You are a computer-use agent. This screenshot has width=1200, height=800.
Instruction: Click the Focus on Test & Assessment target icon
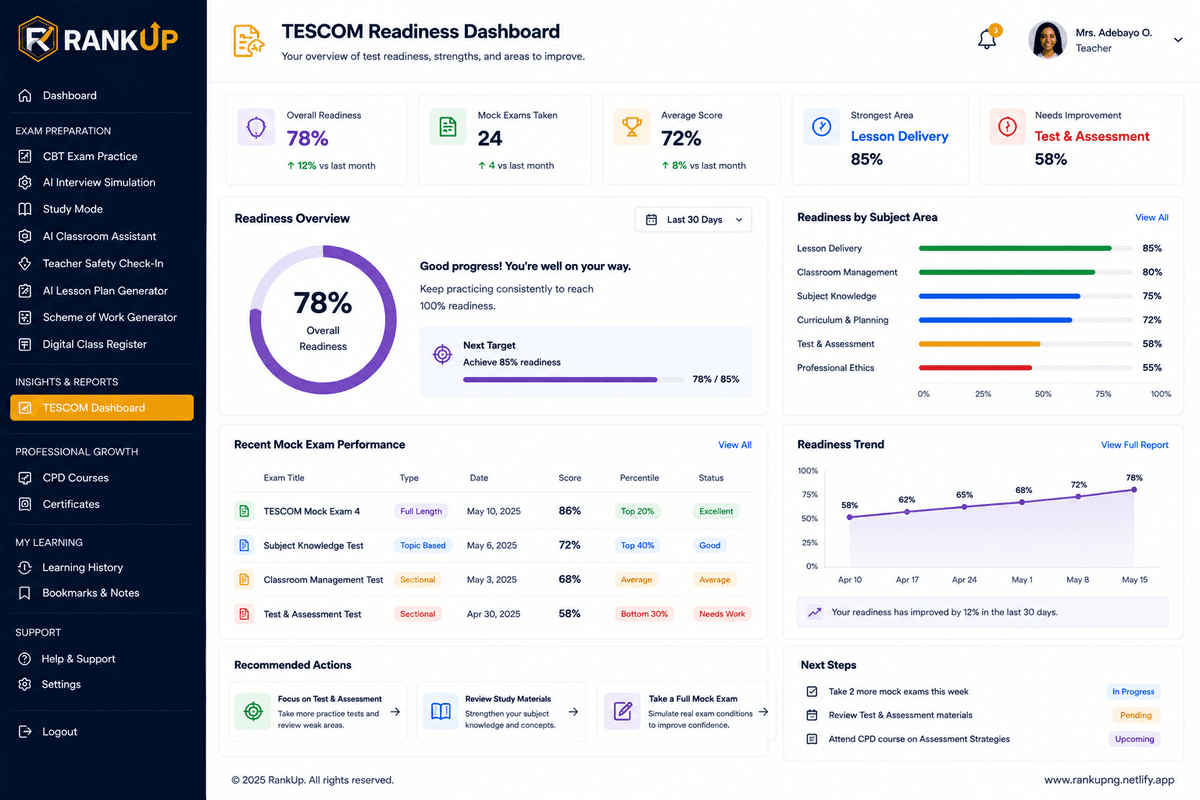(253, 711)
